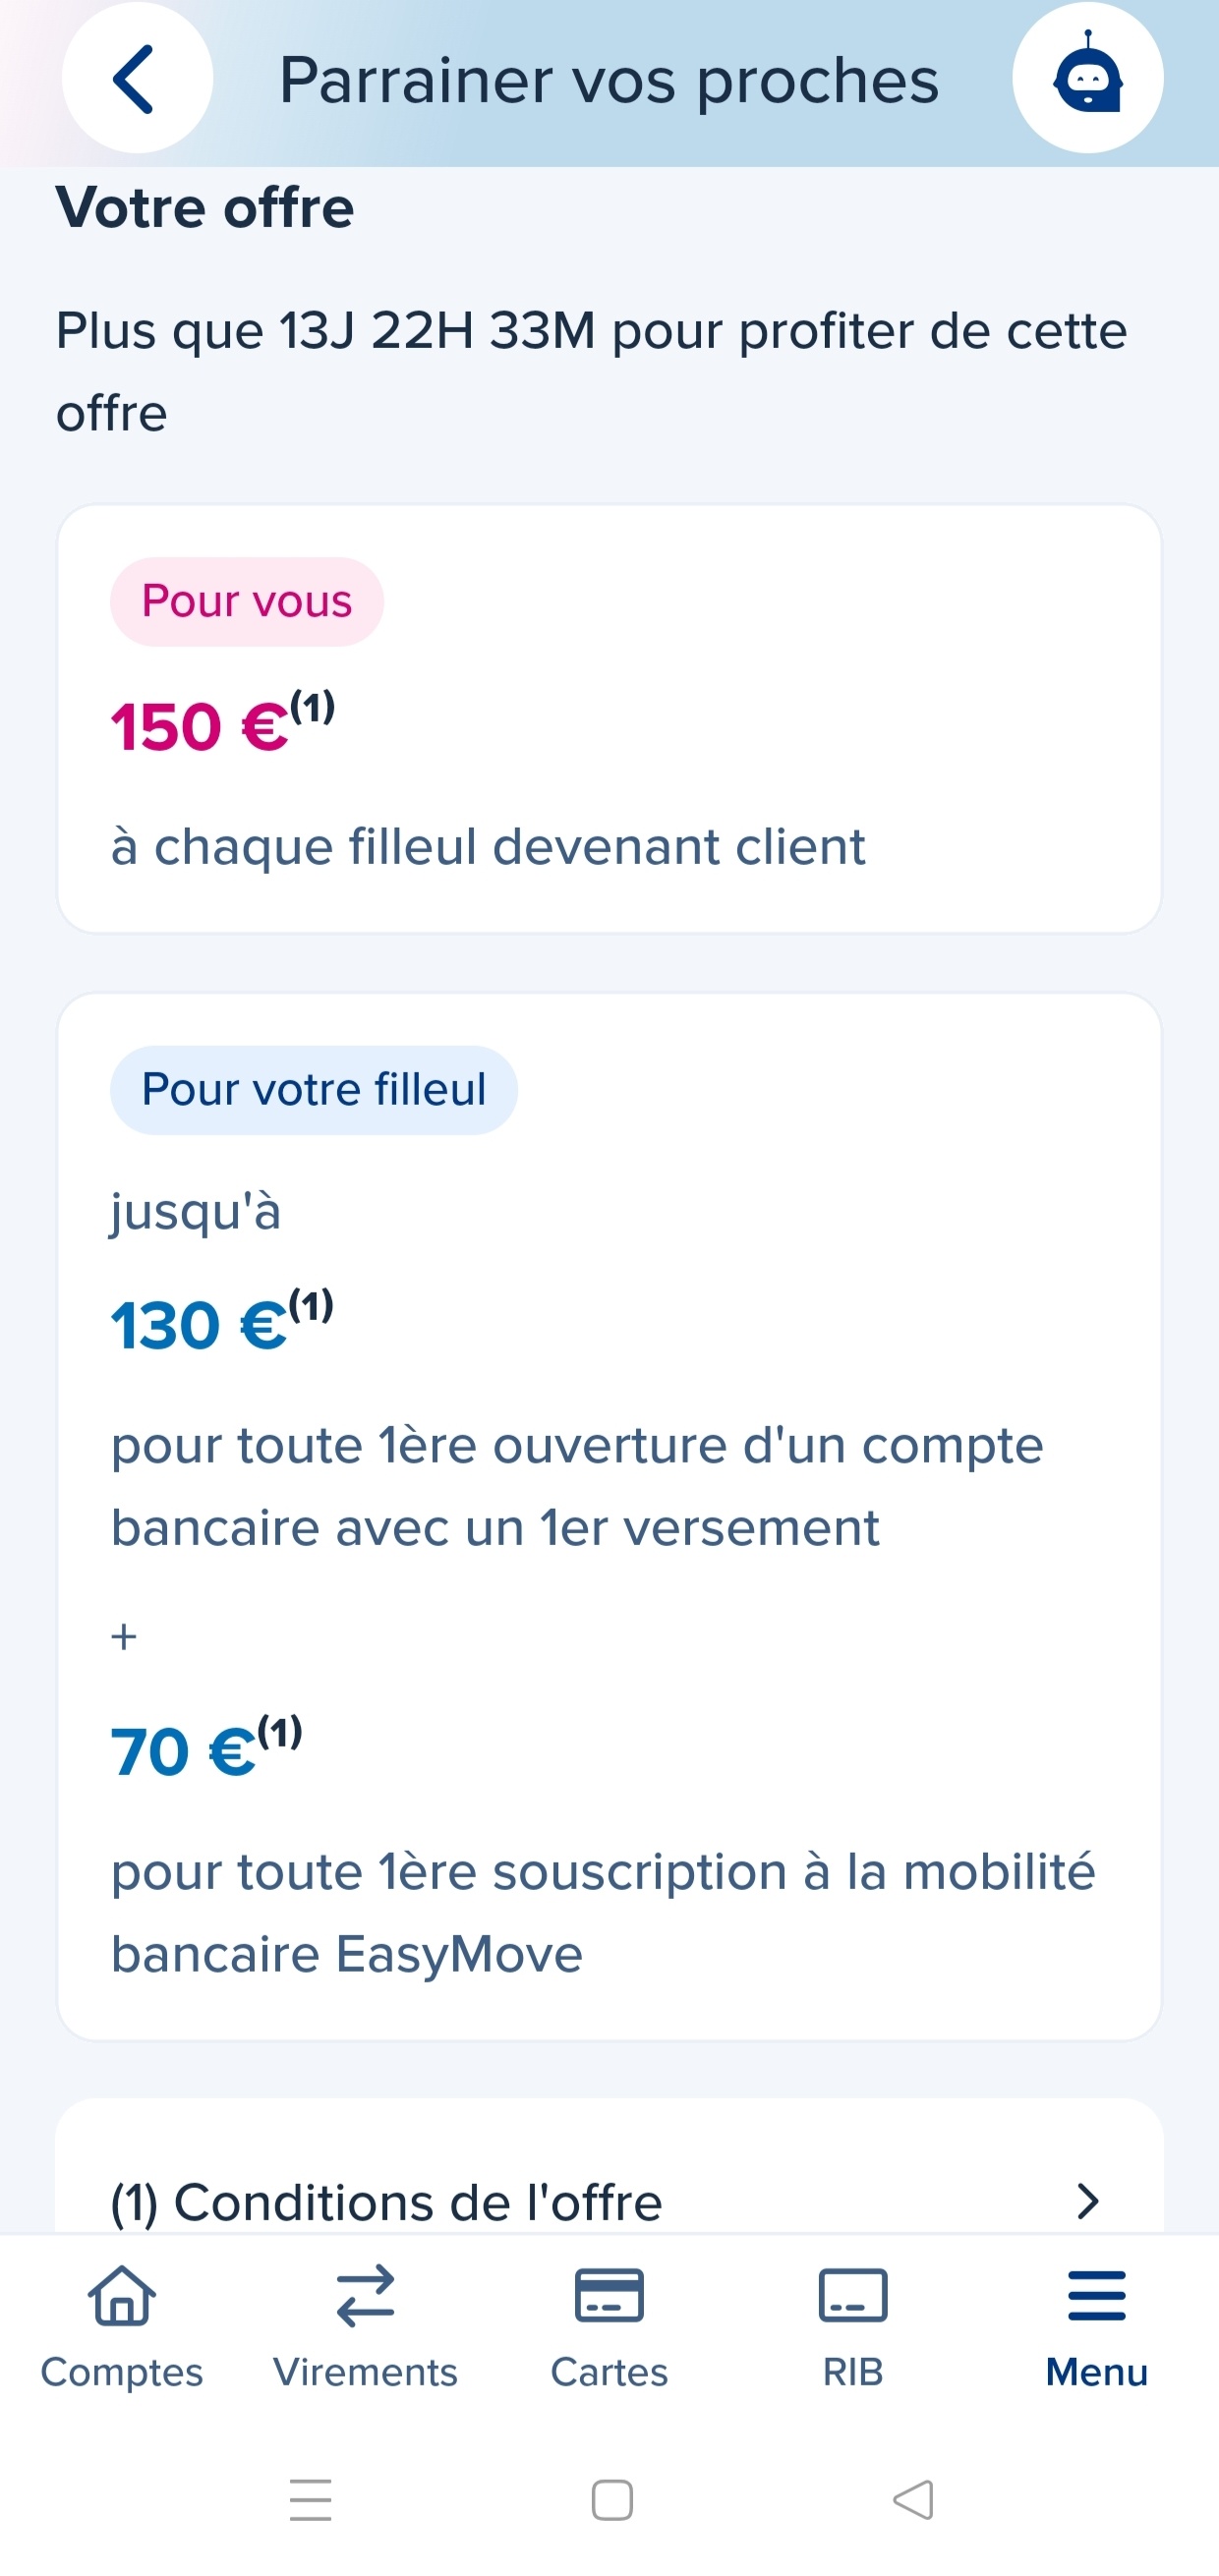The image size is (1219, 2576).
Task: Tap the "Parrainer vos proches" page title
Action: tap(608, 80)
